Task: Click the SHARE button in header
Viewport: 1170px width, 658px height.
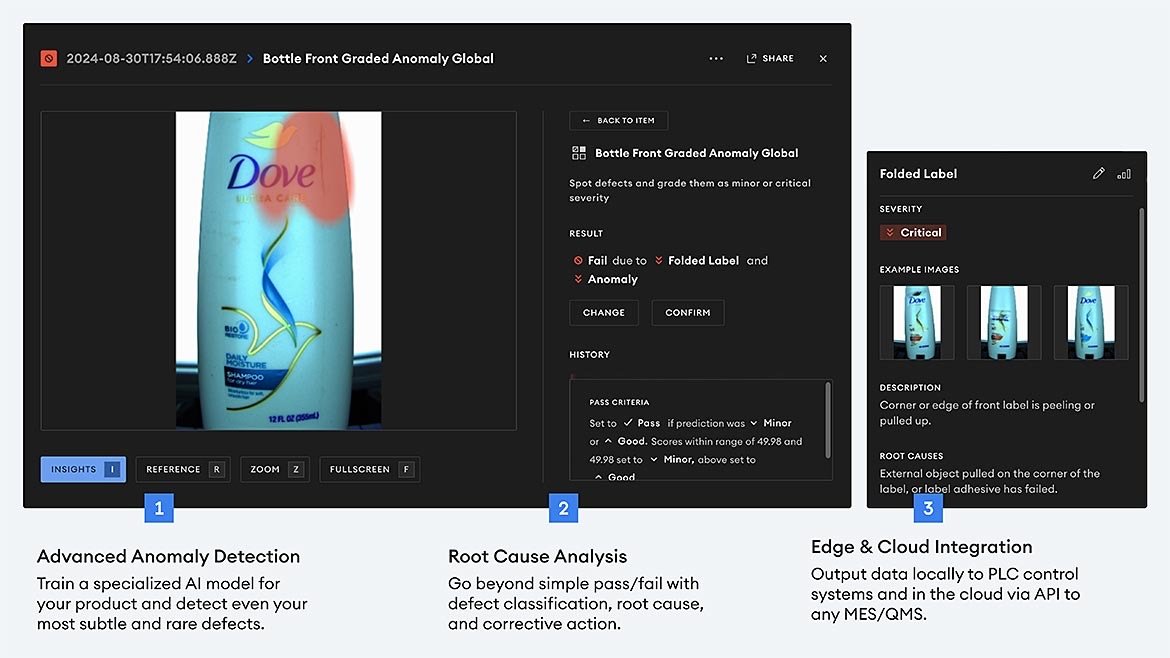Action: (x=770, y=58)
